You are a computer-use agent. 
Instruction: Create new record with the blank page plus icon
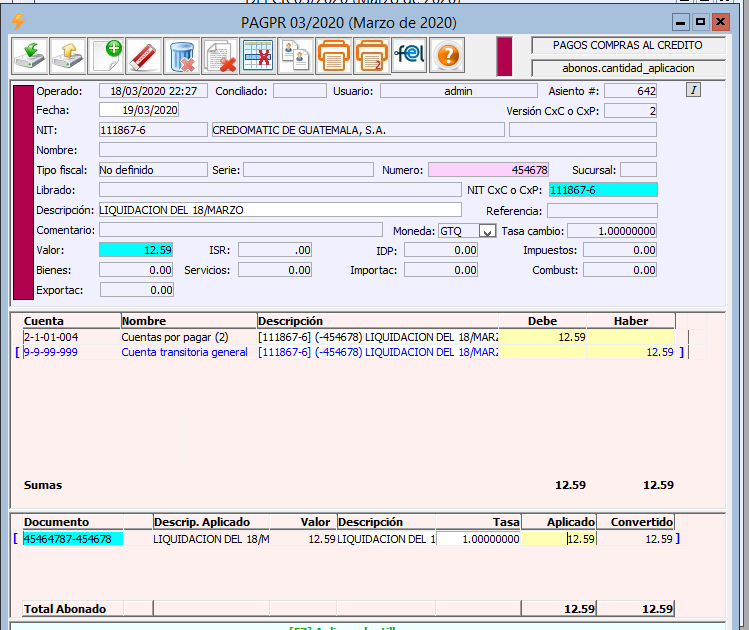tap(106, 55)
